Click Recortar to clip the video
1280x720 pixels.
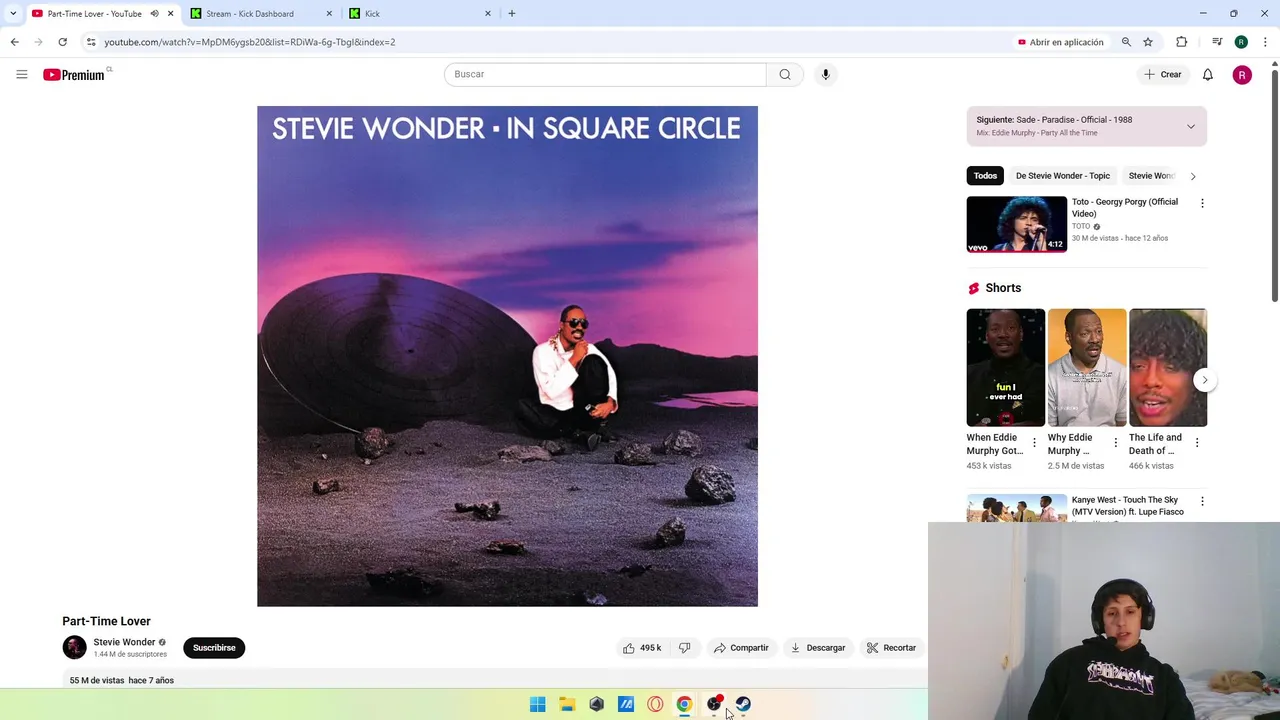891,648
